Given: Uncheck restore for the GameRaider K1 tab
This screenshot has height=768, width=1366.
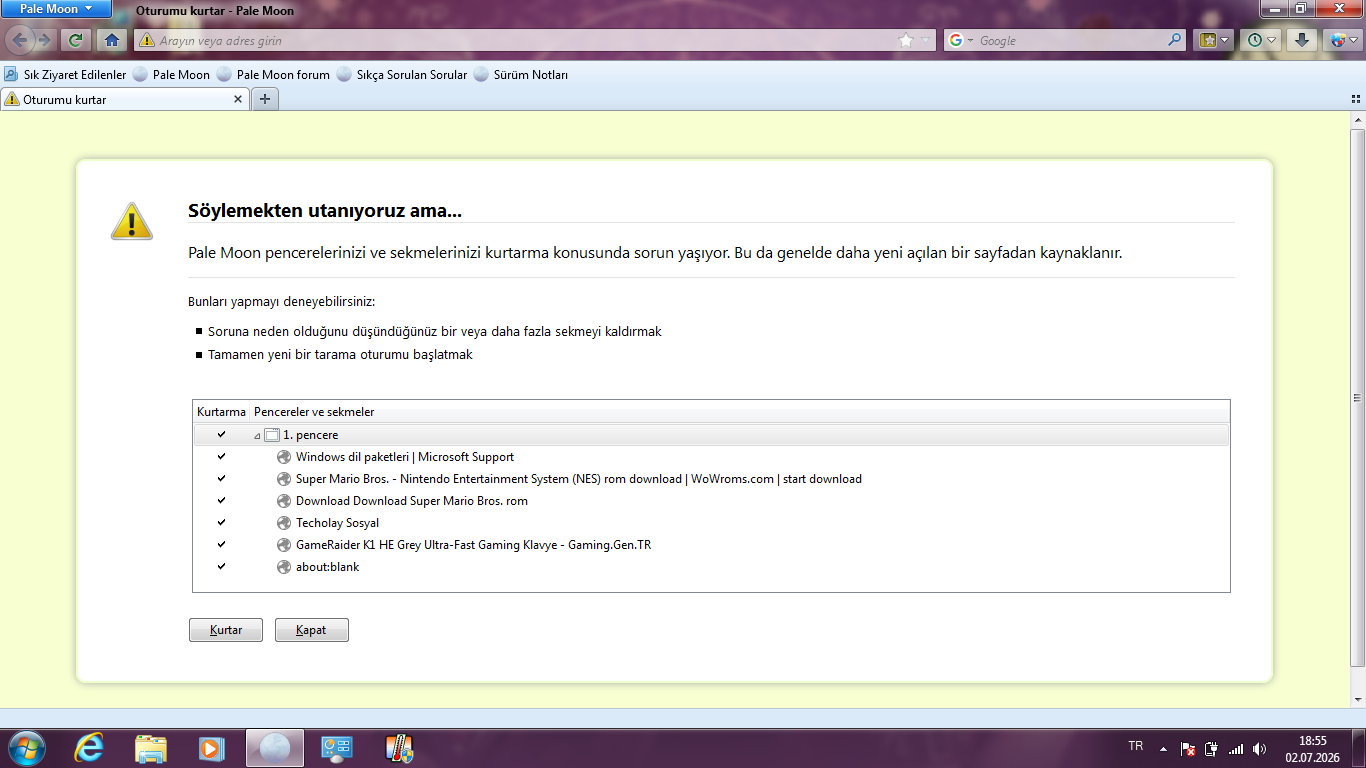Looking at the screenshot, I should (x=221, y=545).
